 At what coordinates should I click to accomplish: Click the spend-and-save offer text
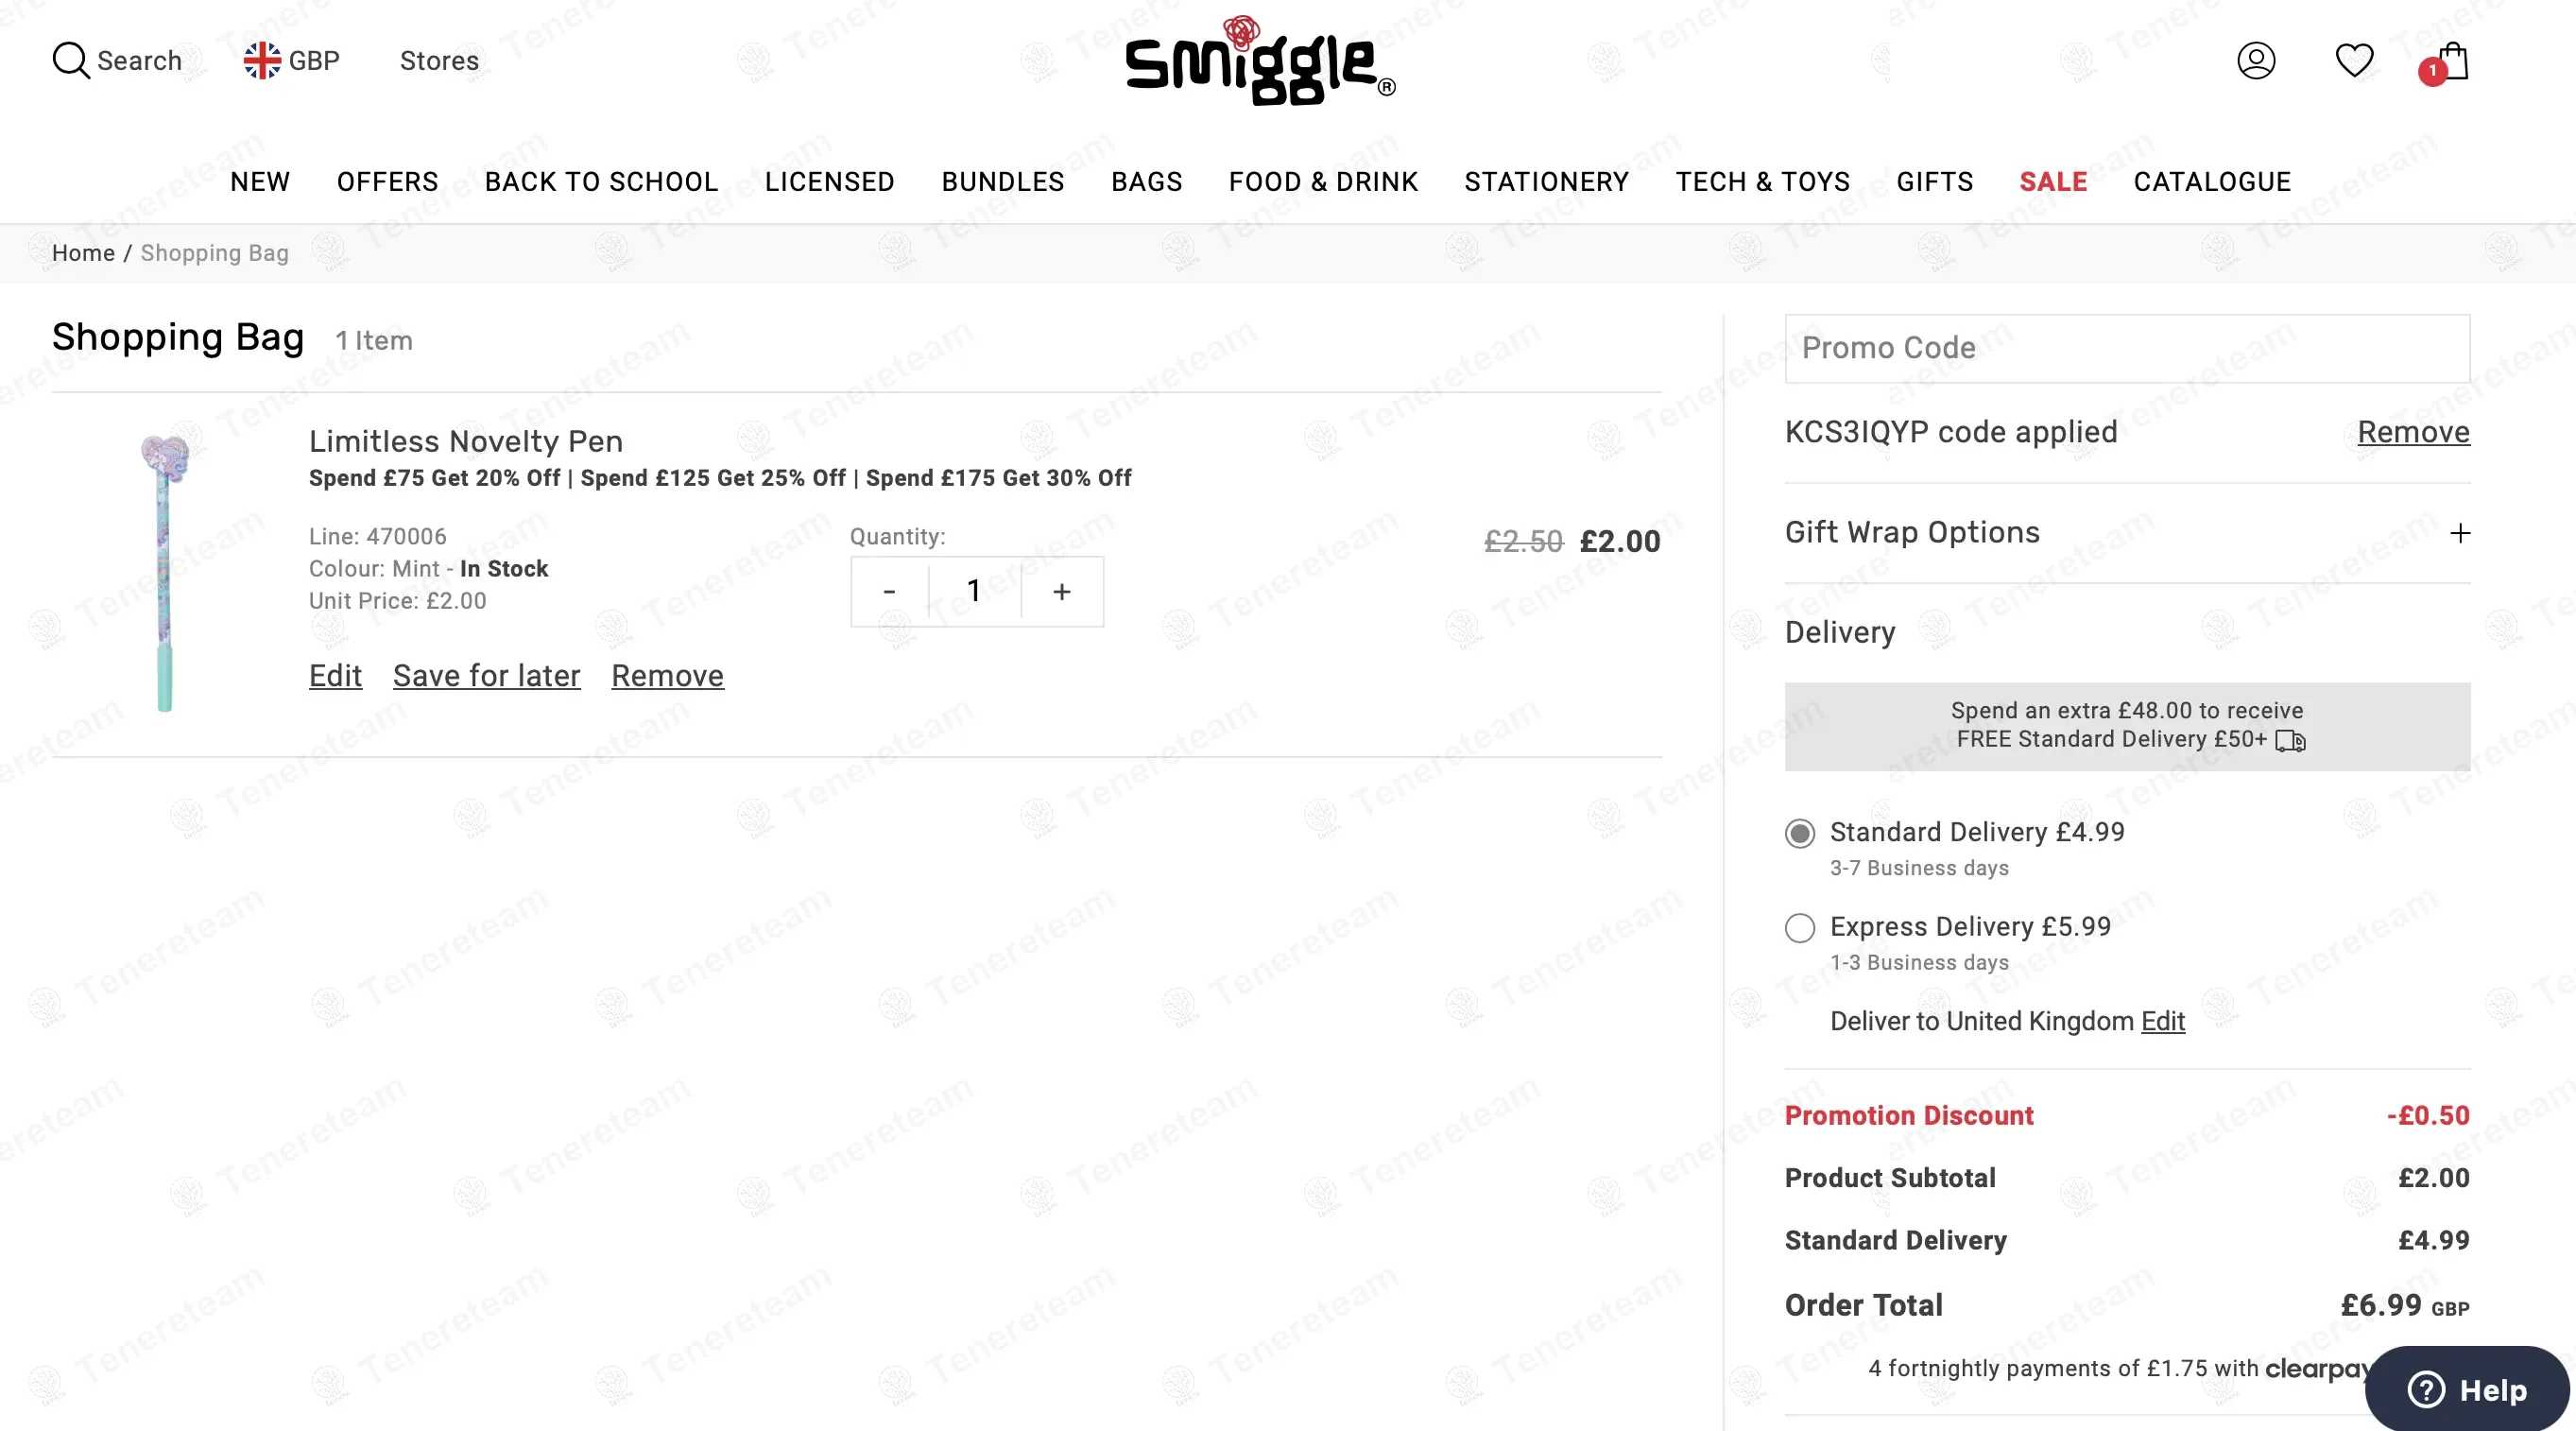tap(720, 478)
